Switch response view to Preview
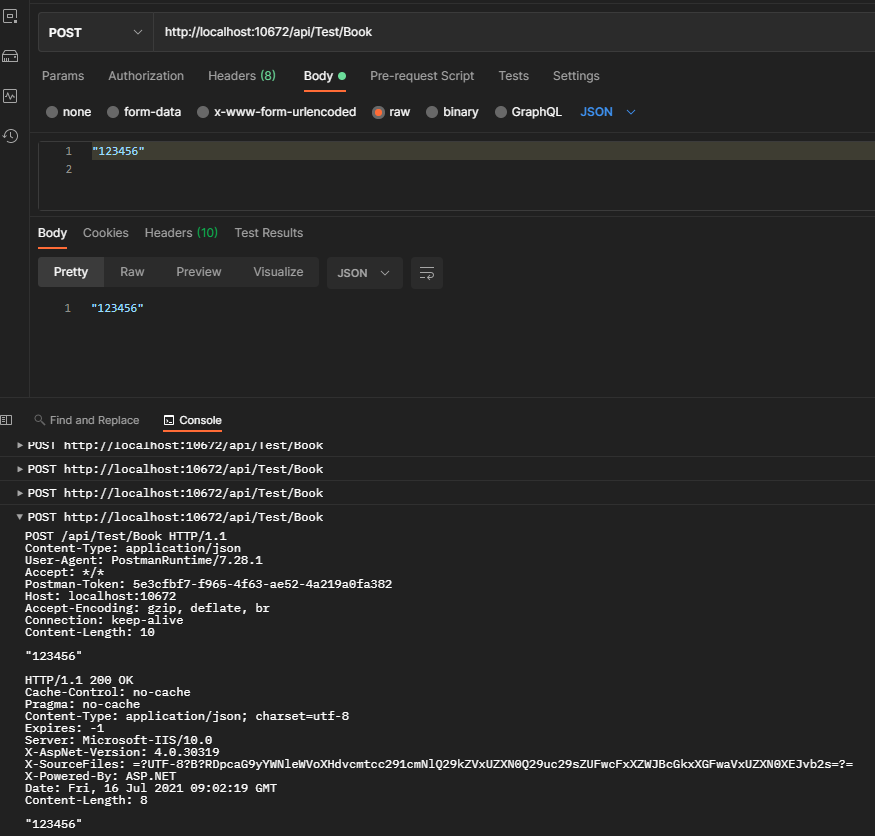This screenshot has width=875, height=836. pos(199,272)
